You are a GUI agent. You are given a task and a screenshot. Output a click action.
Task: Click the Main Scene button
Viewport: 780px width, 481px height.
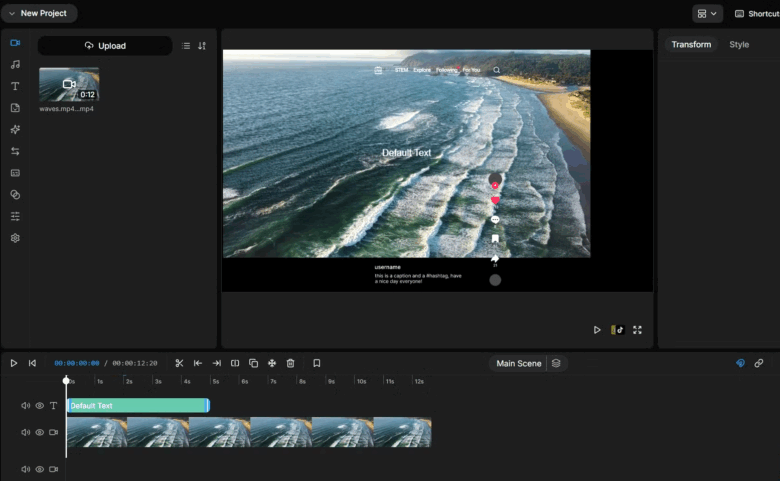point(519,363)
